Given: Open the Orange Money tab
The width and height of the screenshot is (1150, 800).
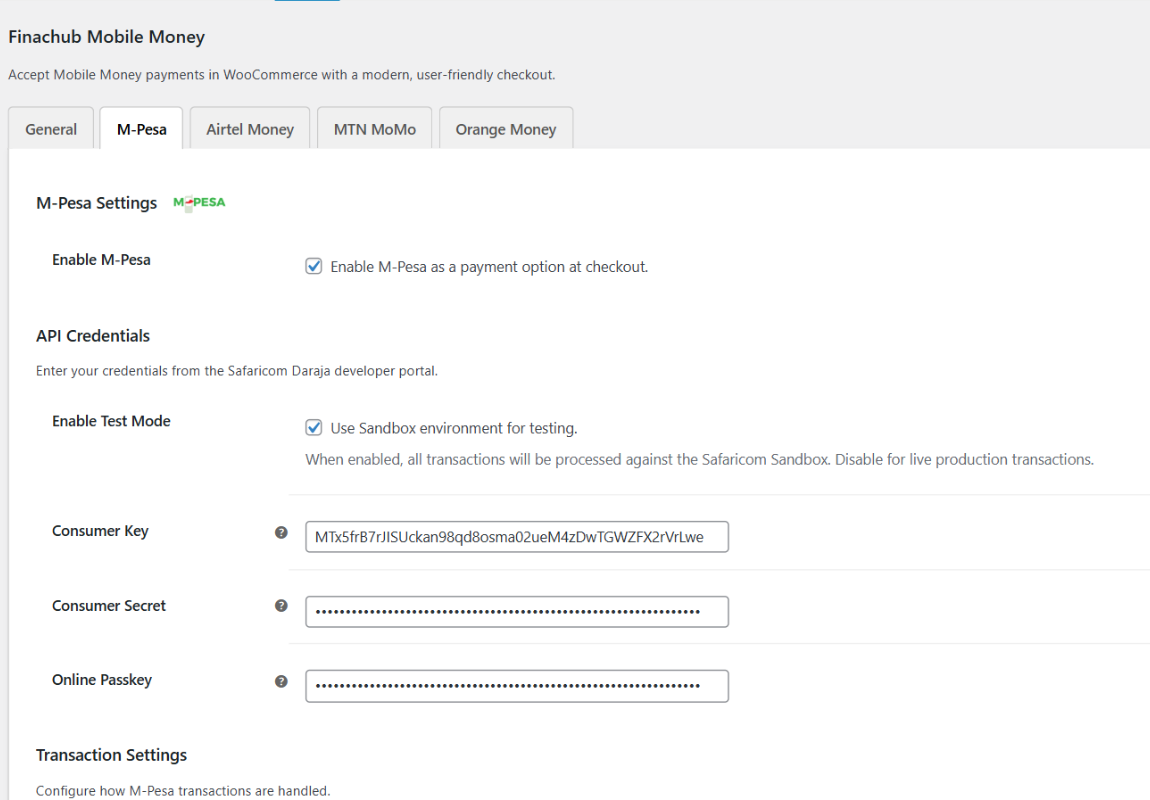Looking at the screenshot, I should coord(505,128).
